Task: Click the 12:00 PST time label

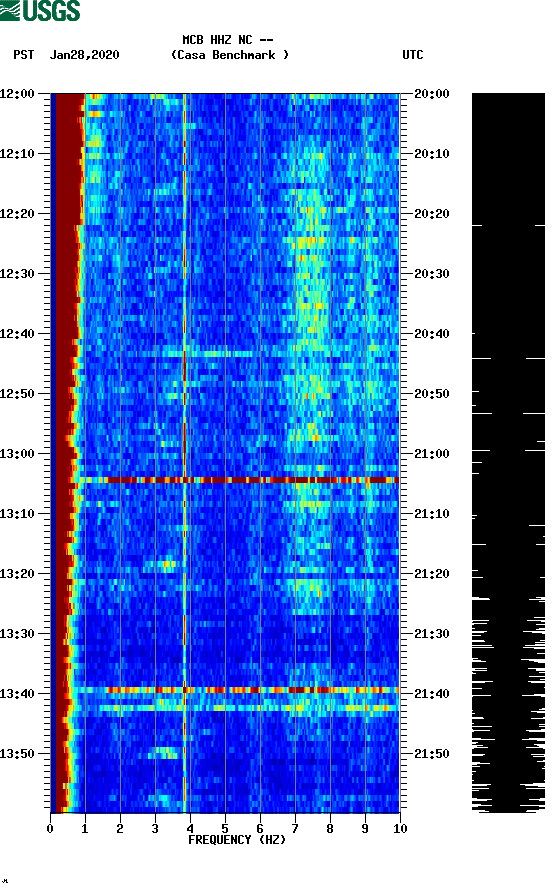Action: (18, 94)
